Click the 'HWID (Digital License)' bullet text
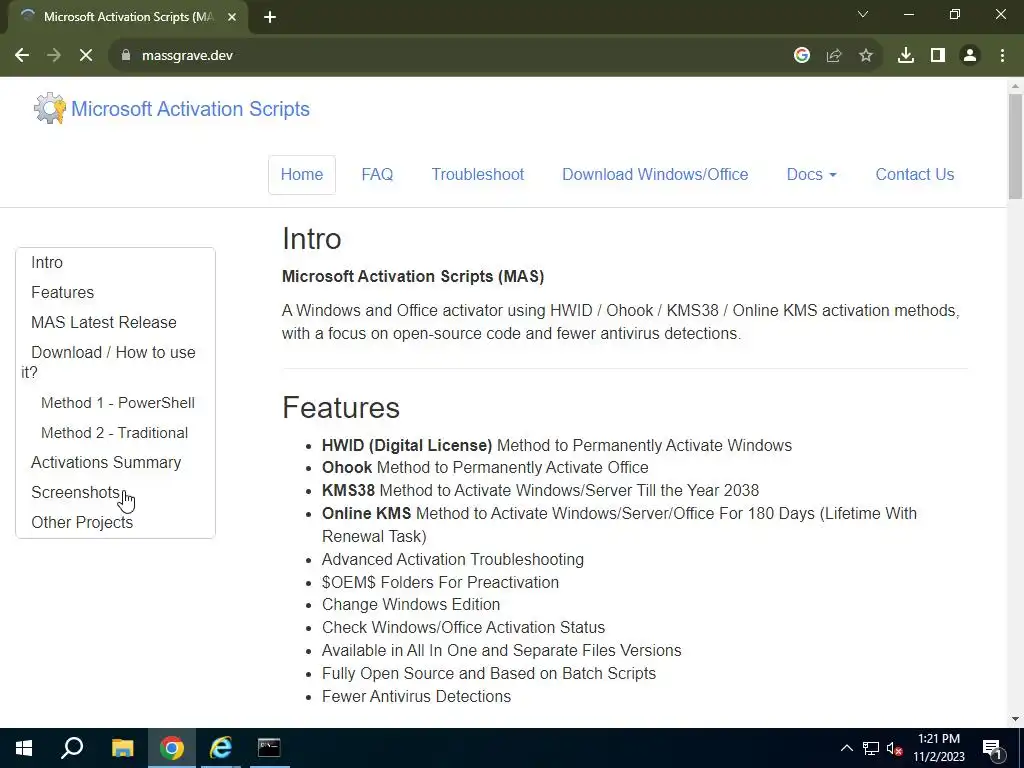The height and width of the screenshot is (768, 1024). click(x=407, y=445)
